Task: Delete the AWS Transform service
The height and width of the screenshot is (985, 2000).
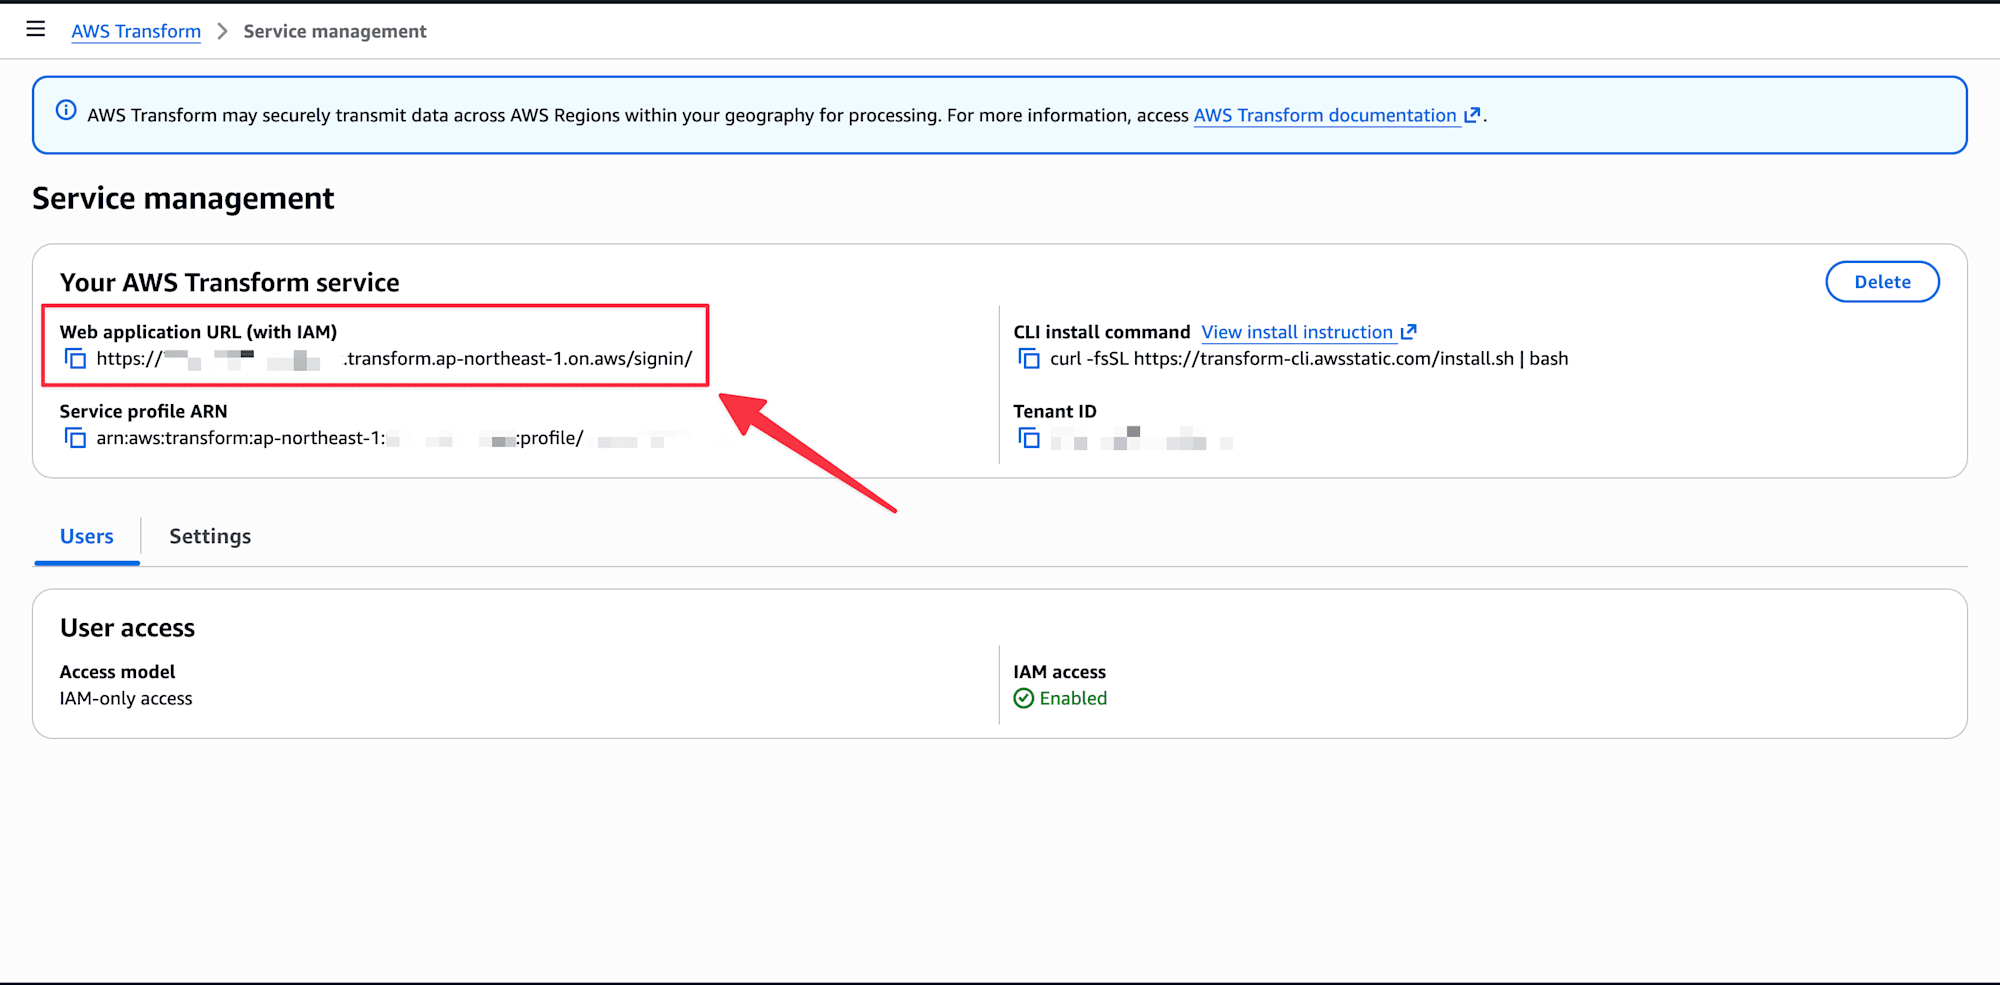Action: point(1882,282)
